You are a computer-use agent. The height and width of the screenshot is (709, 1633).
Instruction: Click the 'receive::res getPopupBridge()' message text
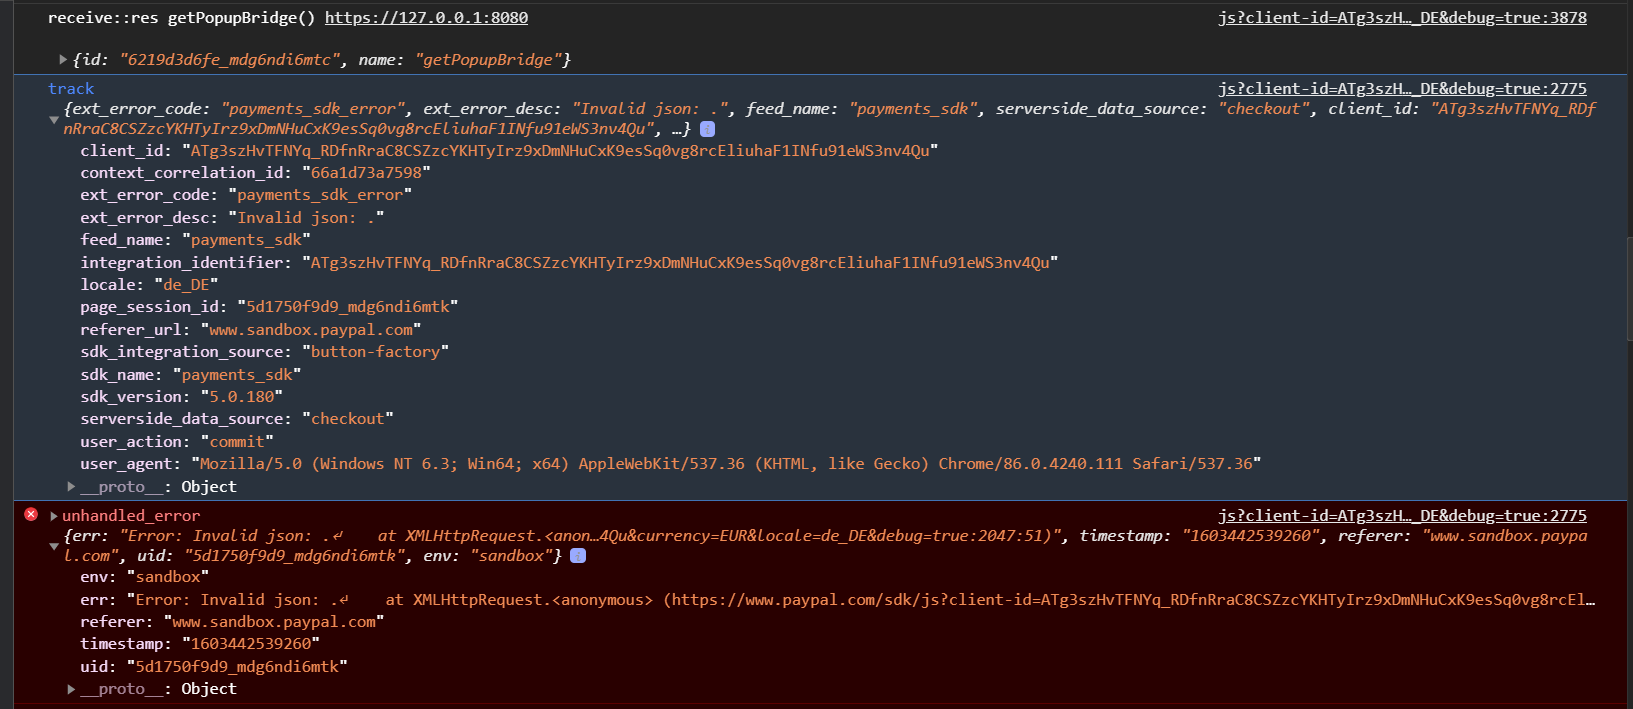(181, 18)
